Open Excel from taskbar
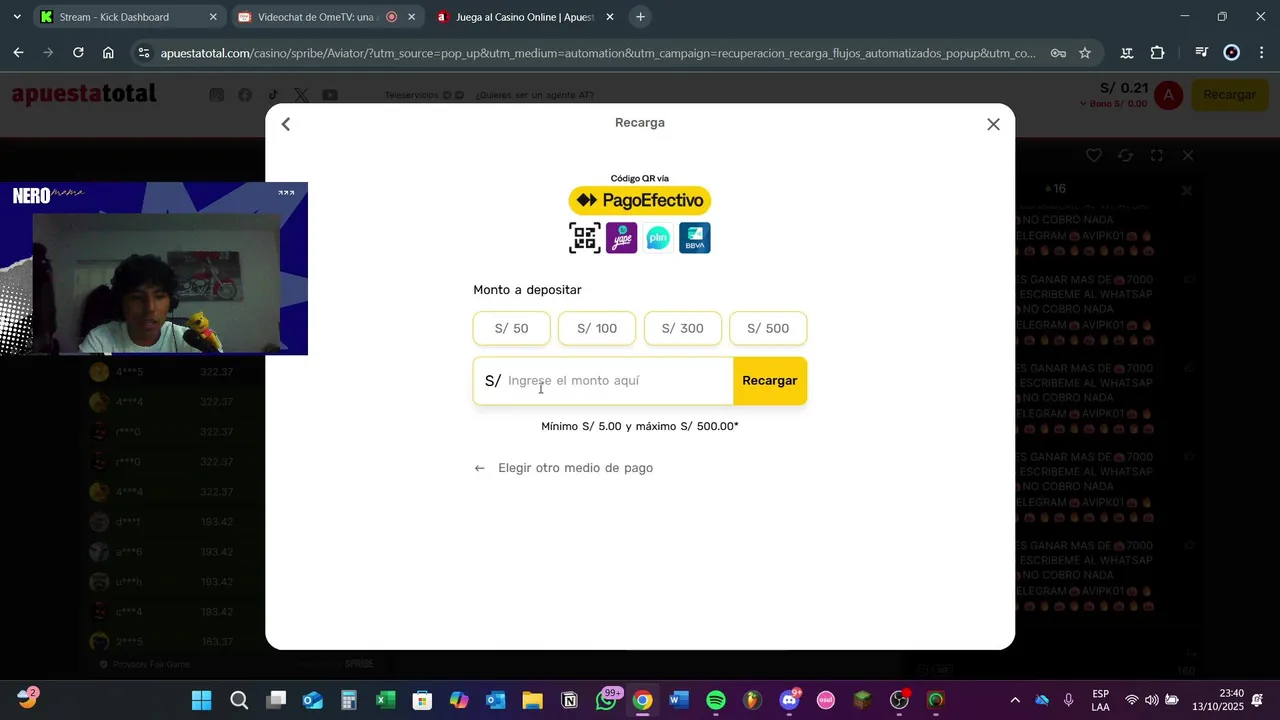 (385, 700)
